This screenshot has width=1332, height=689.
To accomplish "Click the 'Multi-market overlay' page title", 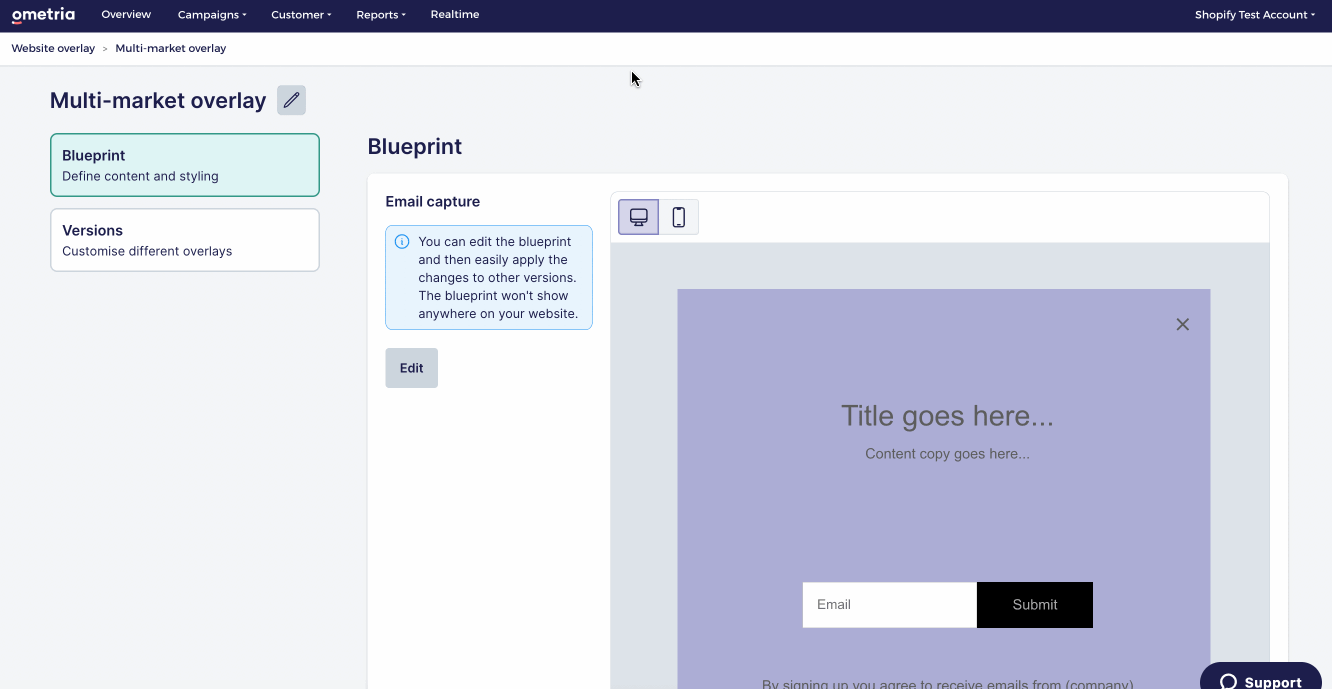I will coord(158,101).
